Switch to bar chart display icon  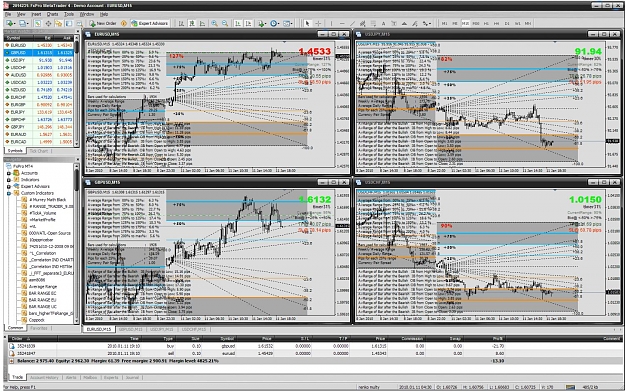point(181,24)
